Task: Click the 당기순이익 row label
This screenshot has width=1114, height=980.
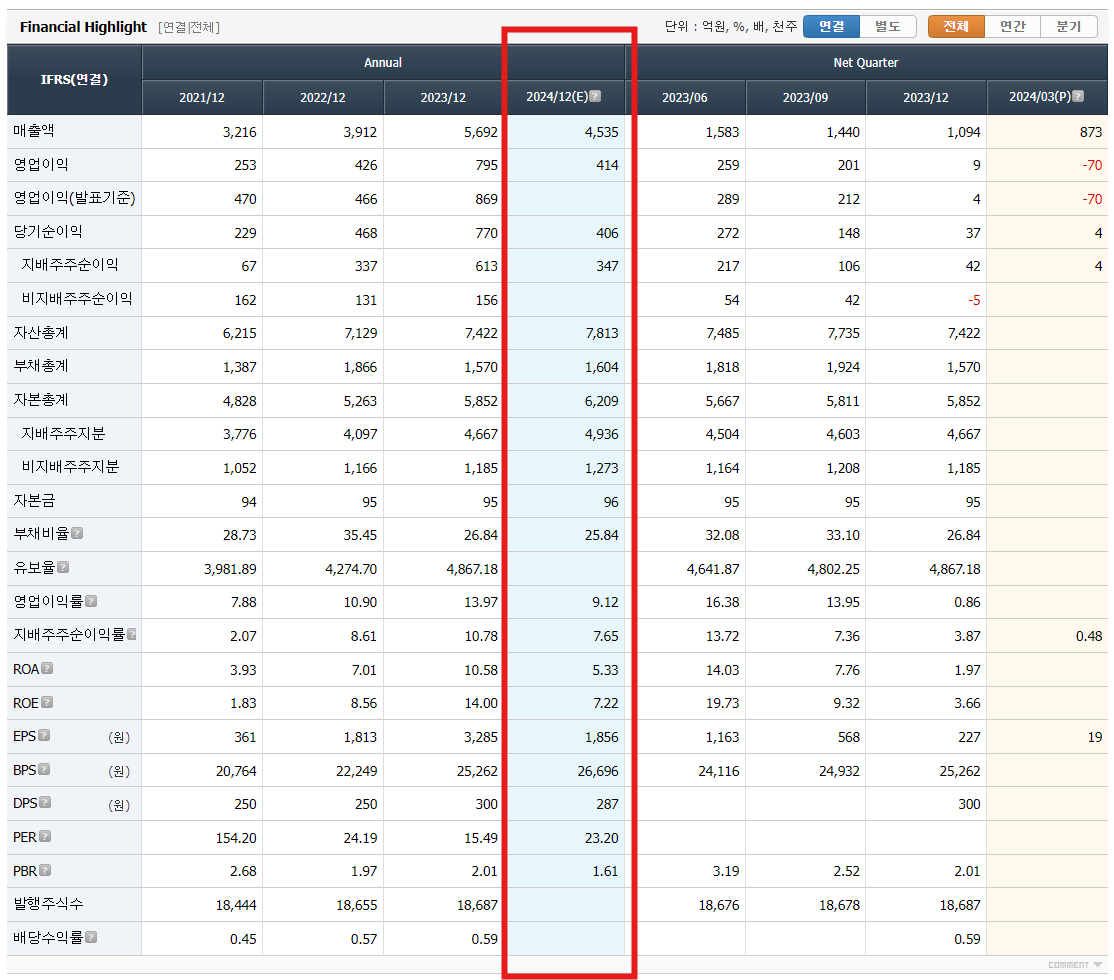Action: coord(48,232)
